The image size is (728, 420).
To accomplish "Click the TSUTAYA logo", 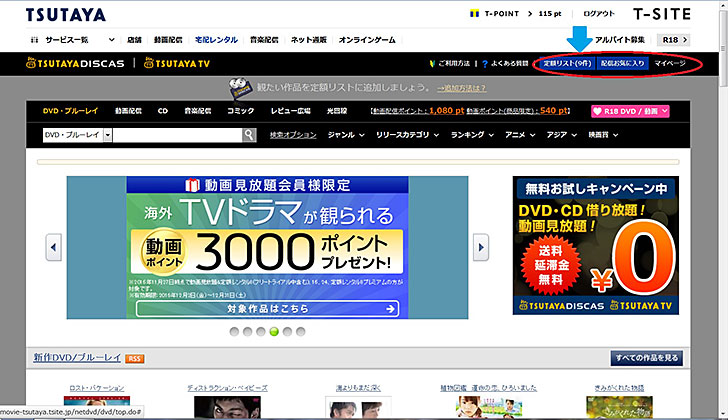I will click(x=65, y=15).
